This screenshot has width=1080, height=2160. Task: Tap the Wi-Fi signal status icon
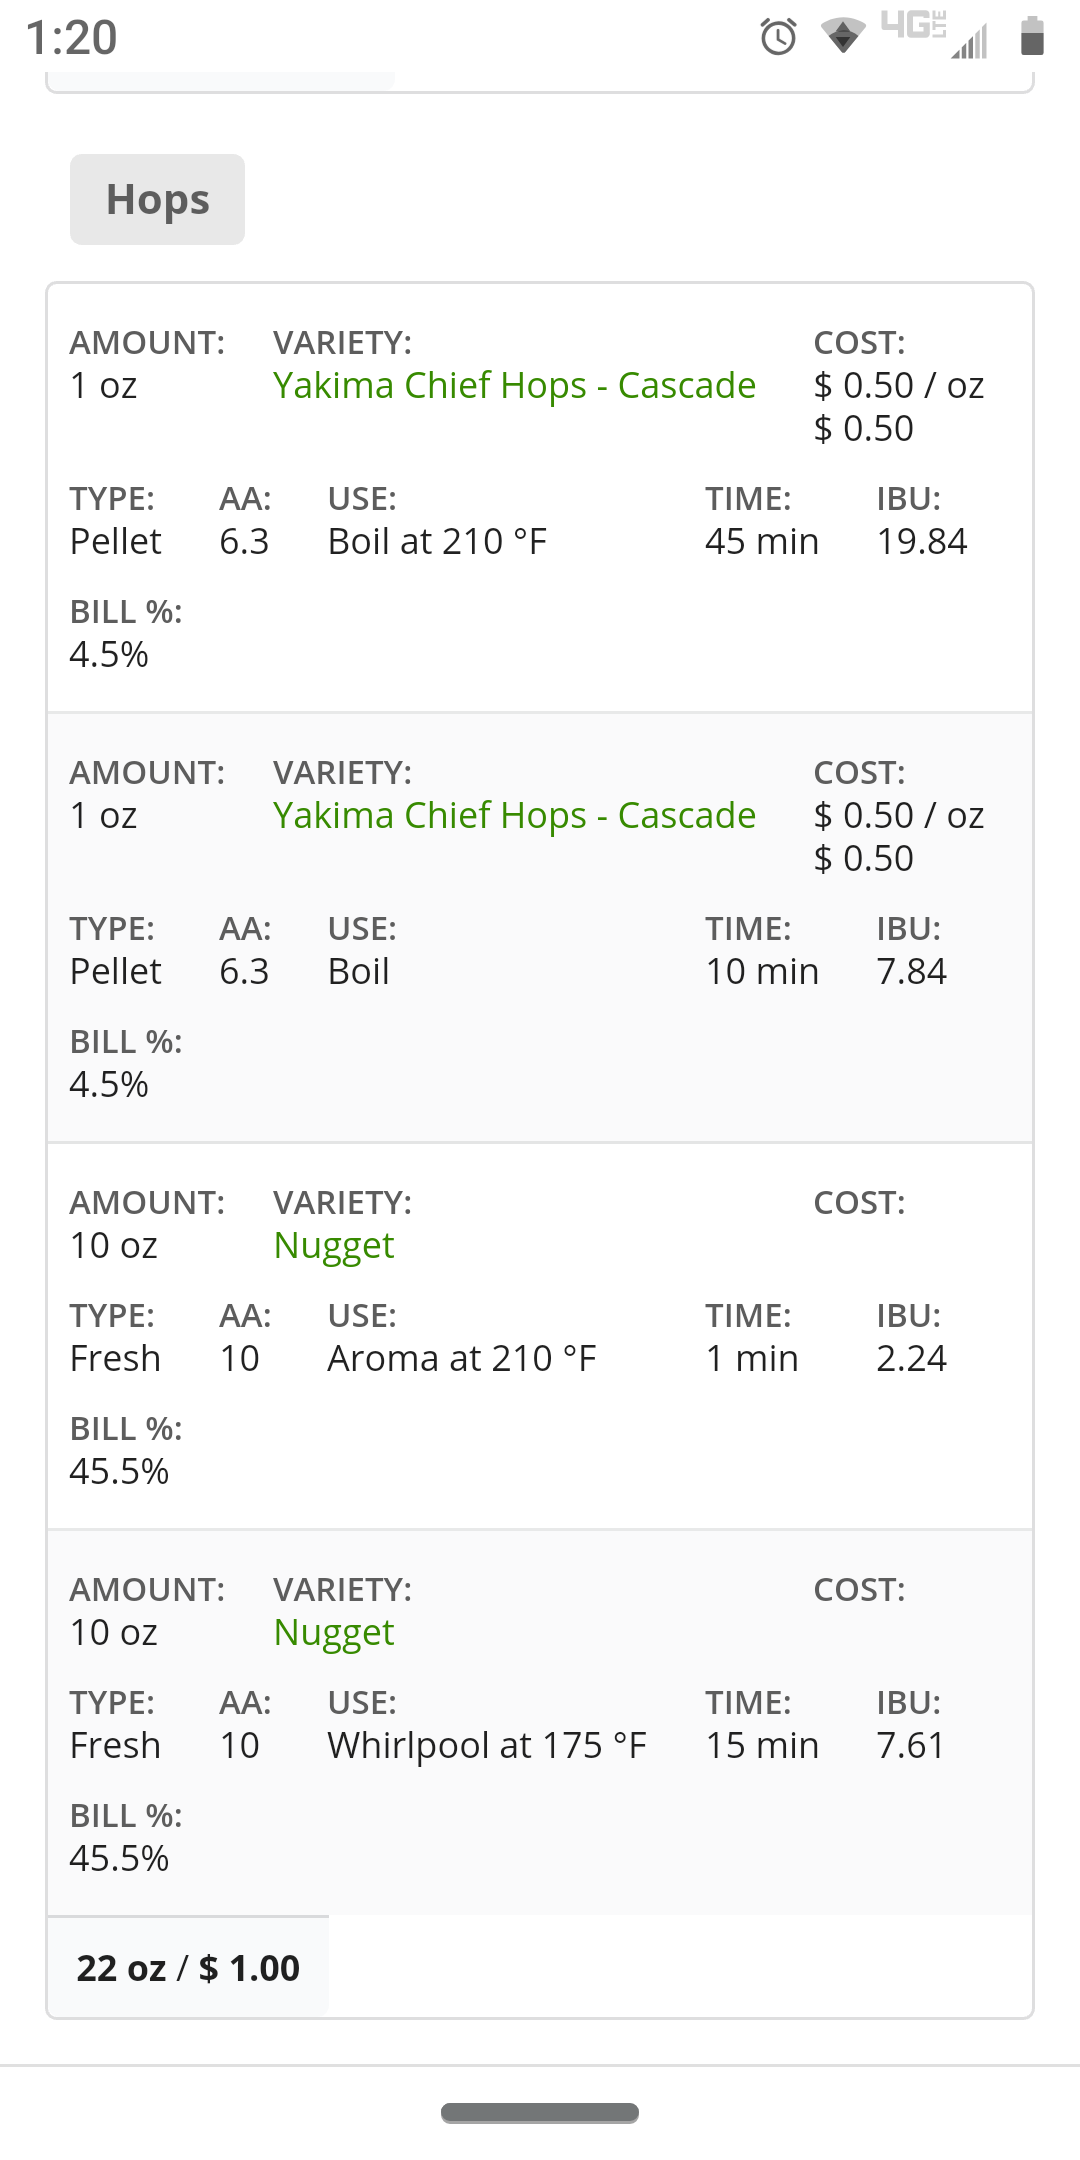[843, 36]
